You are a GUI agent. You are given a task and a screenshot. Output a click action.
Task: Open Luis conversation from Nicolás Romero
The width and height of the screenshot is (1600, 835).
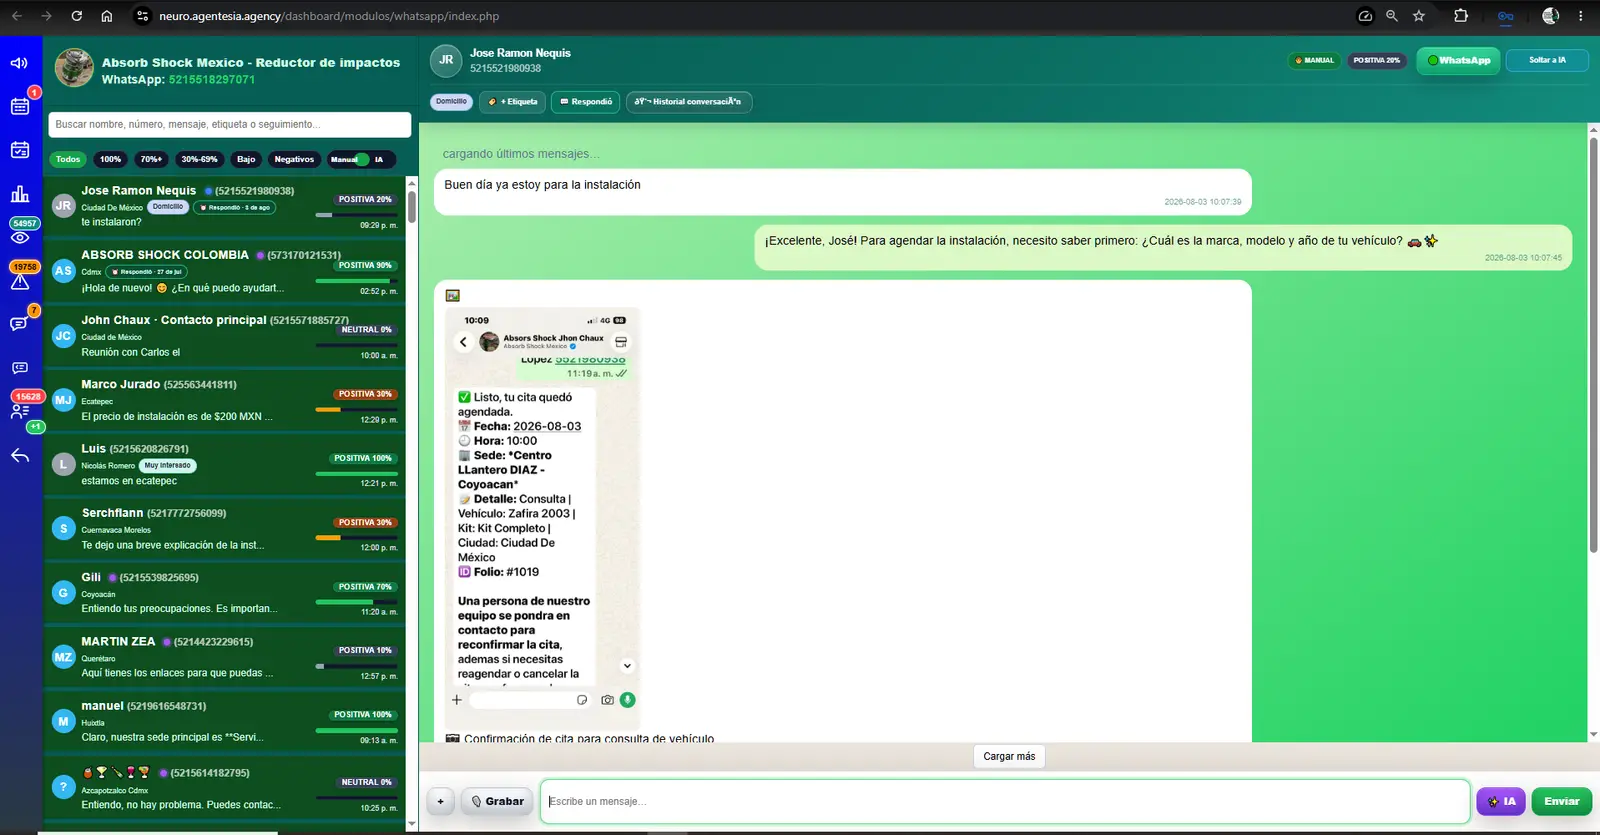[x=225, y=465]
